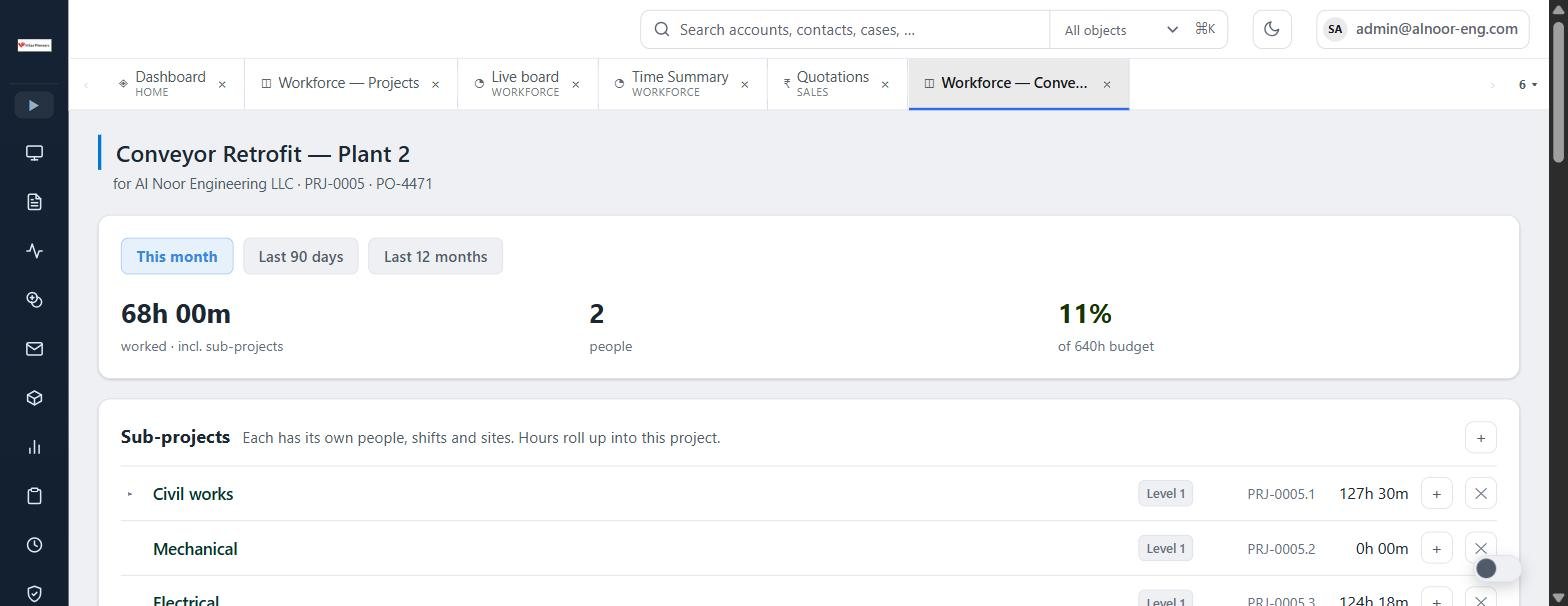Open the document icon in sidebar
Viewport: 1568px width, 606px height.
click(x=34, y=202)
